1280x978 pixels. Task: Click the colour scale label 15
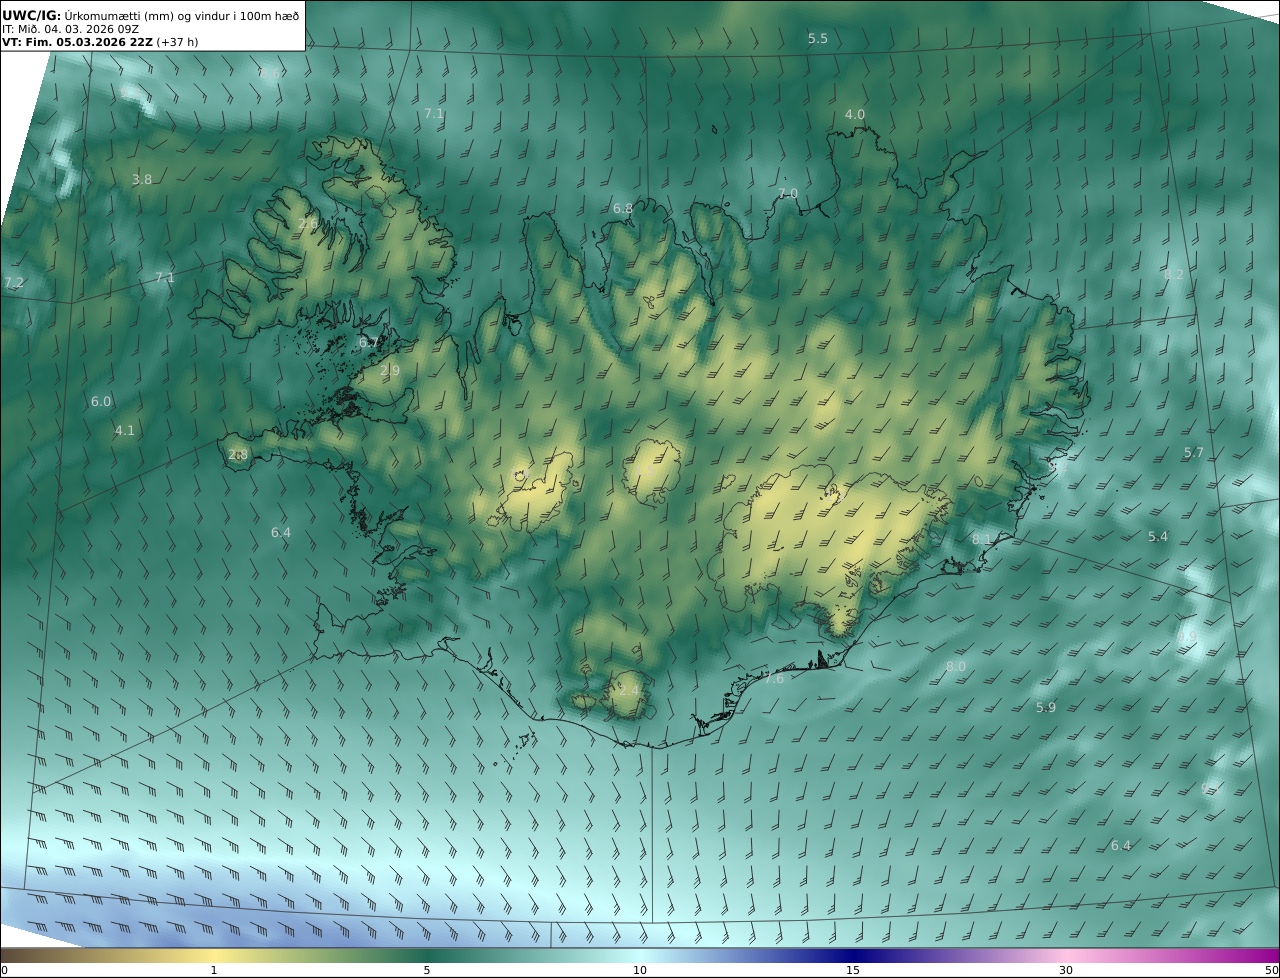[853, 970]
